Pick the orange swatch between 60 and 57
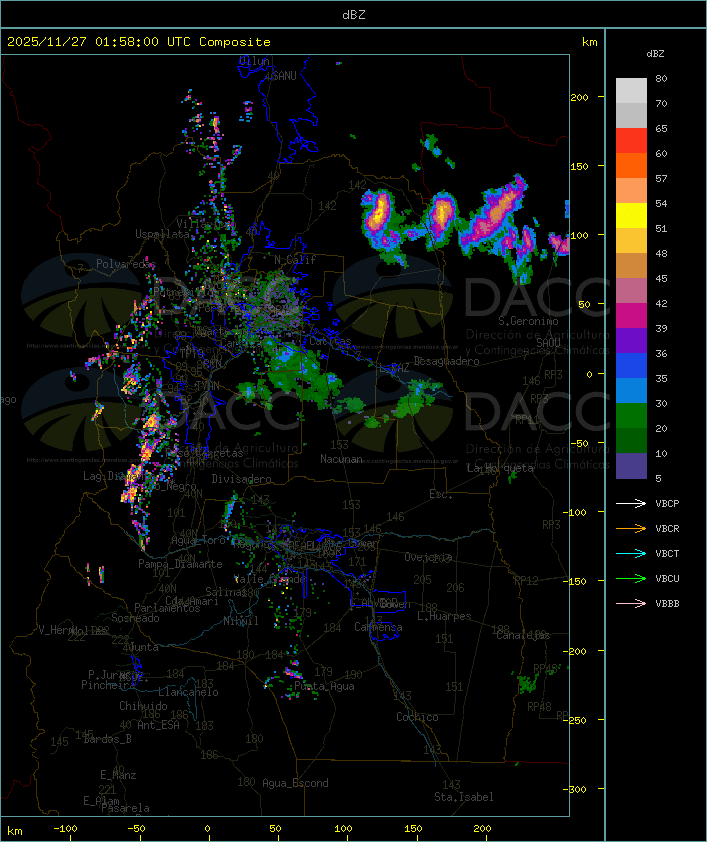The height and width of the screenshot is (842, 707). (631, 165)
